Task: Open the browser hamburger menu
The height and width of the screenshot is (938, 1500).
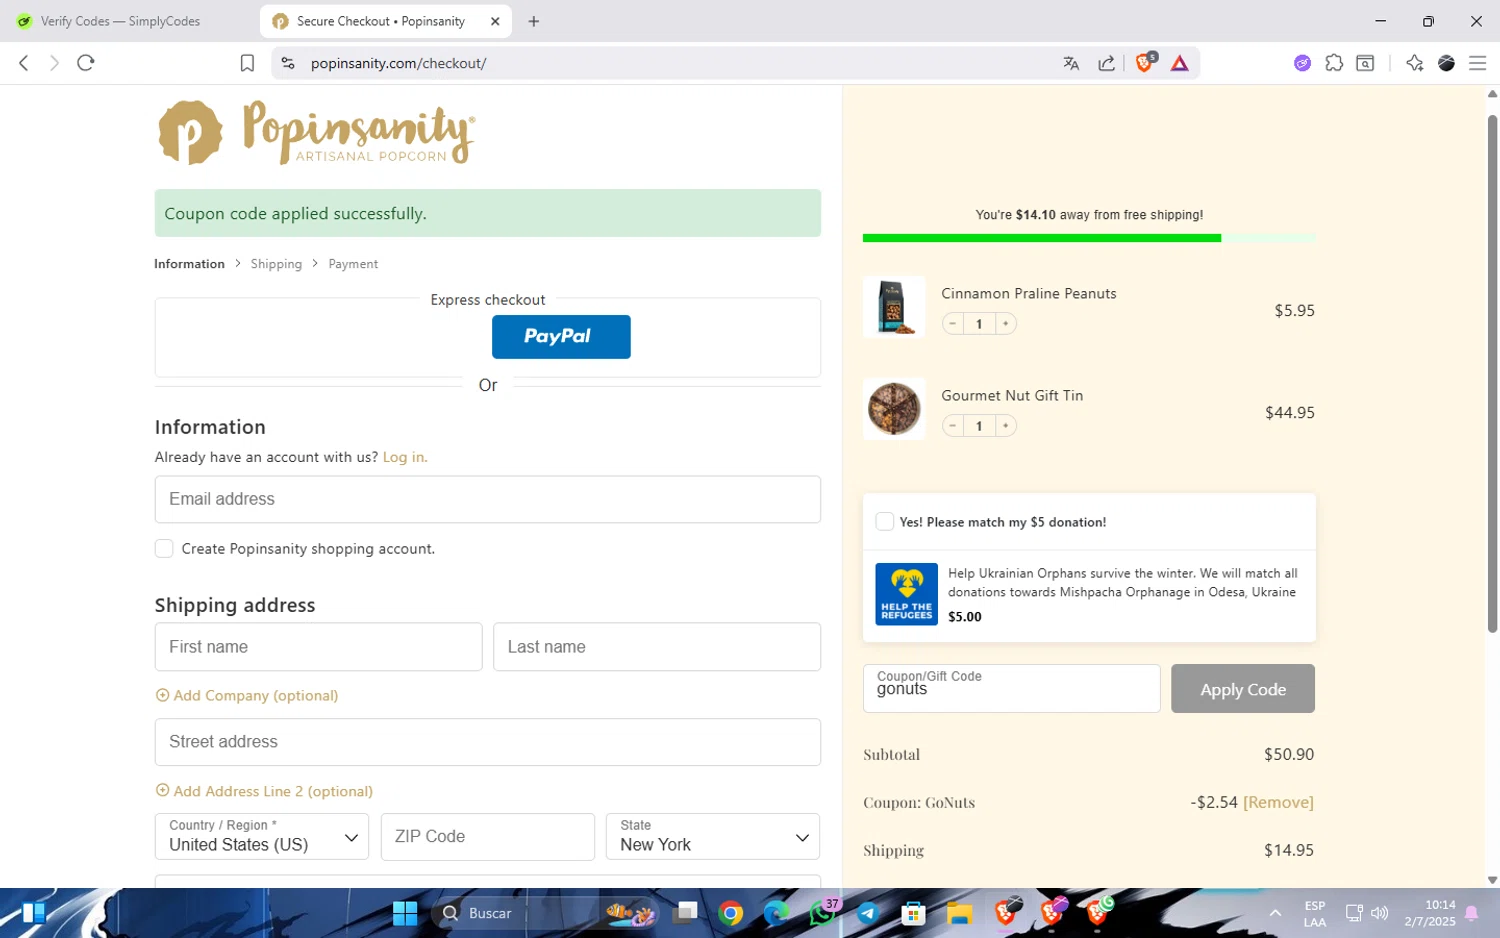Action: [1477, 63]
